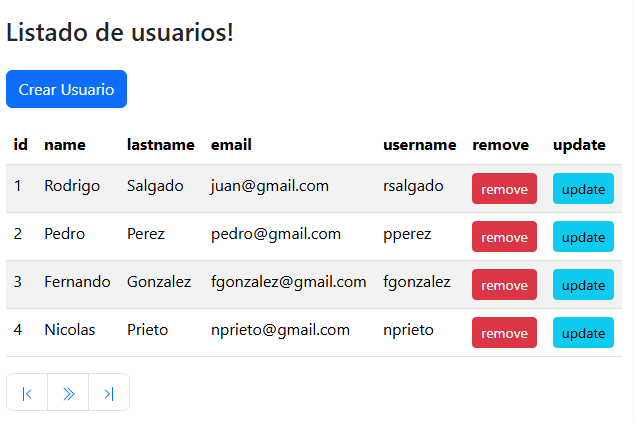Go to first page pagination icon
The height and width of the screenshot is (427, 637).
[x=27, y=393]
